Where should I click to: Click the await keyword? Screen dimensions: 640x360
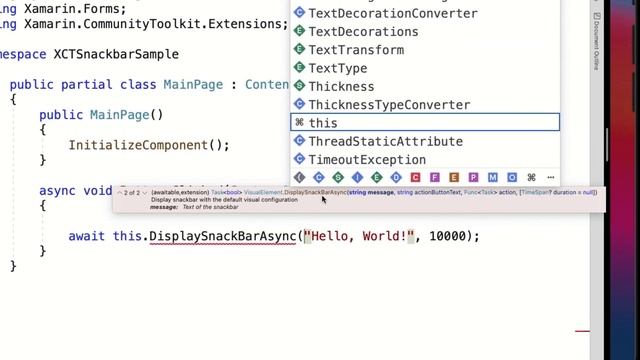(x=87, y=236)
